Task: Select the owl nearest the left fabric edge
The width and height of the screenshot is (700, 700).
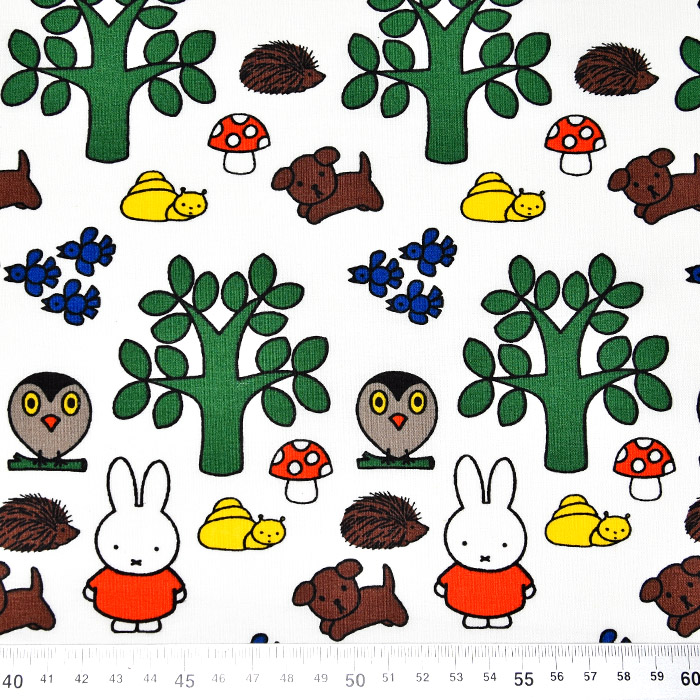Action: click(49, 416)
